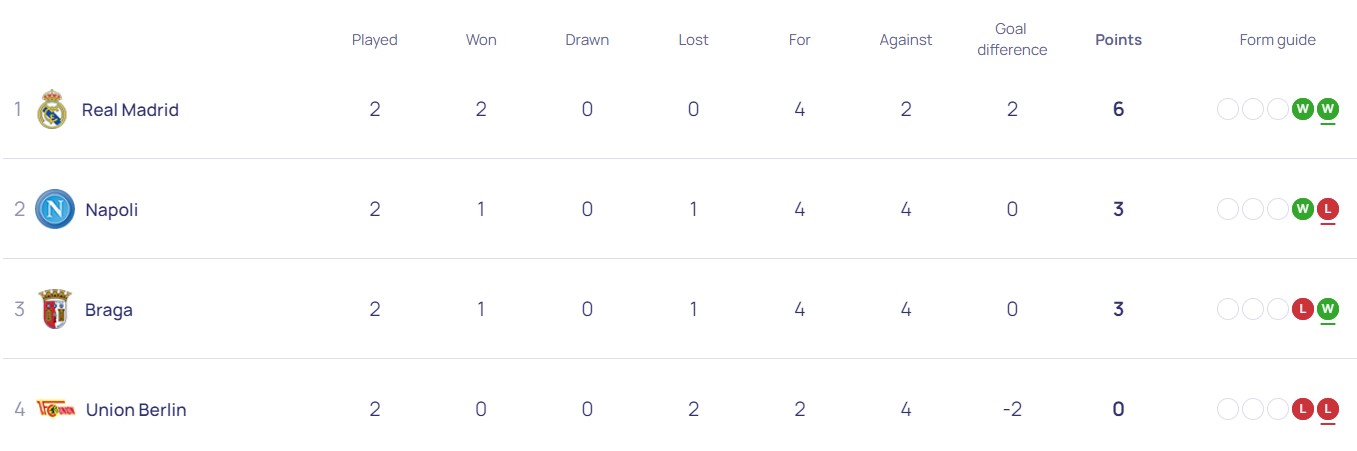The width and height of the screenshot is (1357, 451).
Task: Click the Real Madrid club crest
Action: [52, 110]
